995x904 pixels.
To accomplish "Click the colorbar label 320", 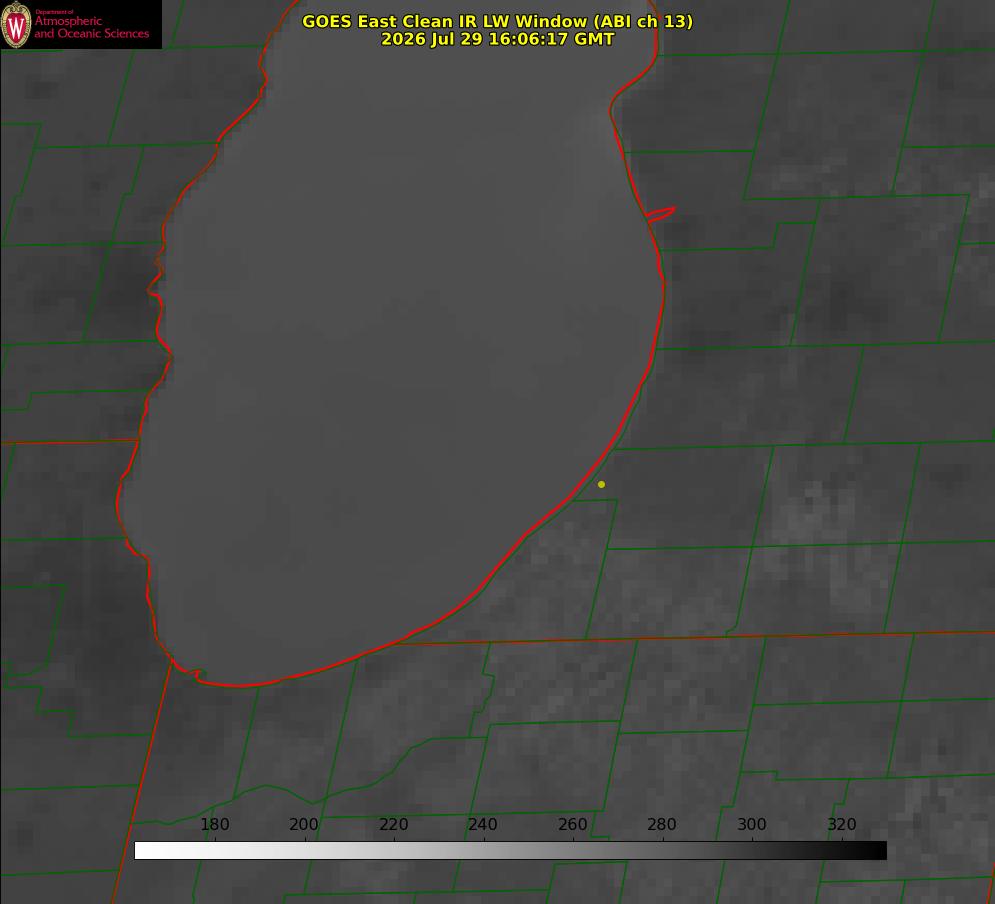I will [x=842, y=824].
